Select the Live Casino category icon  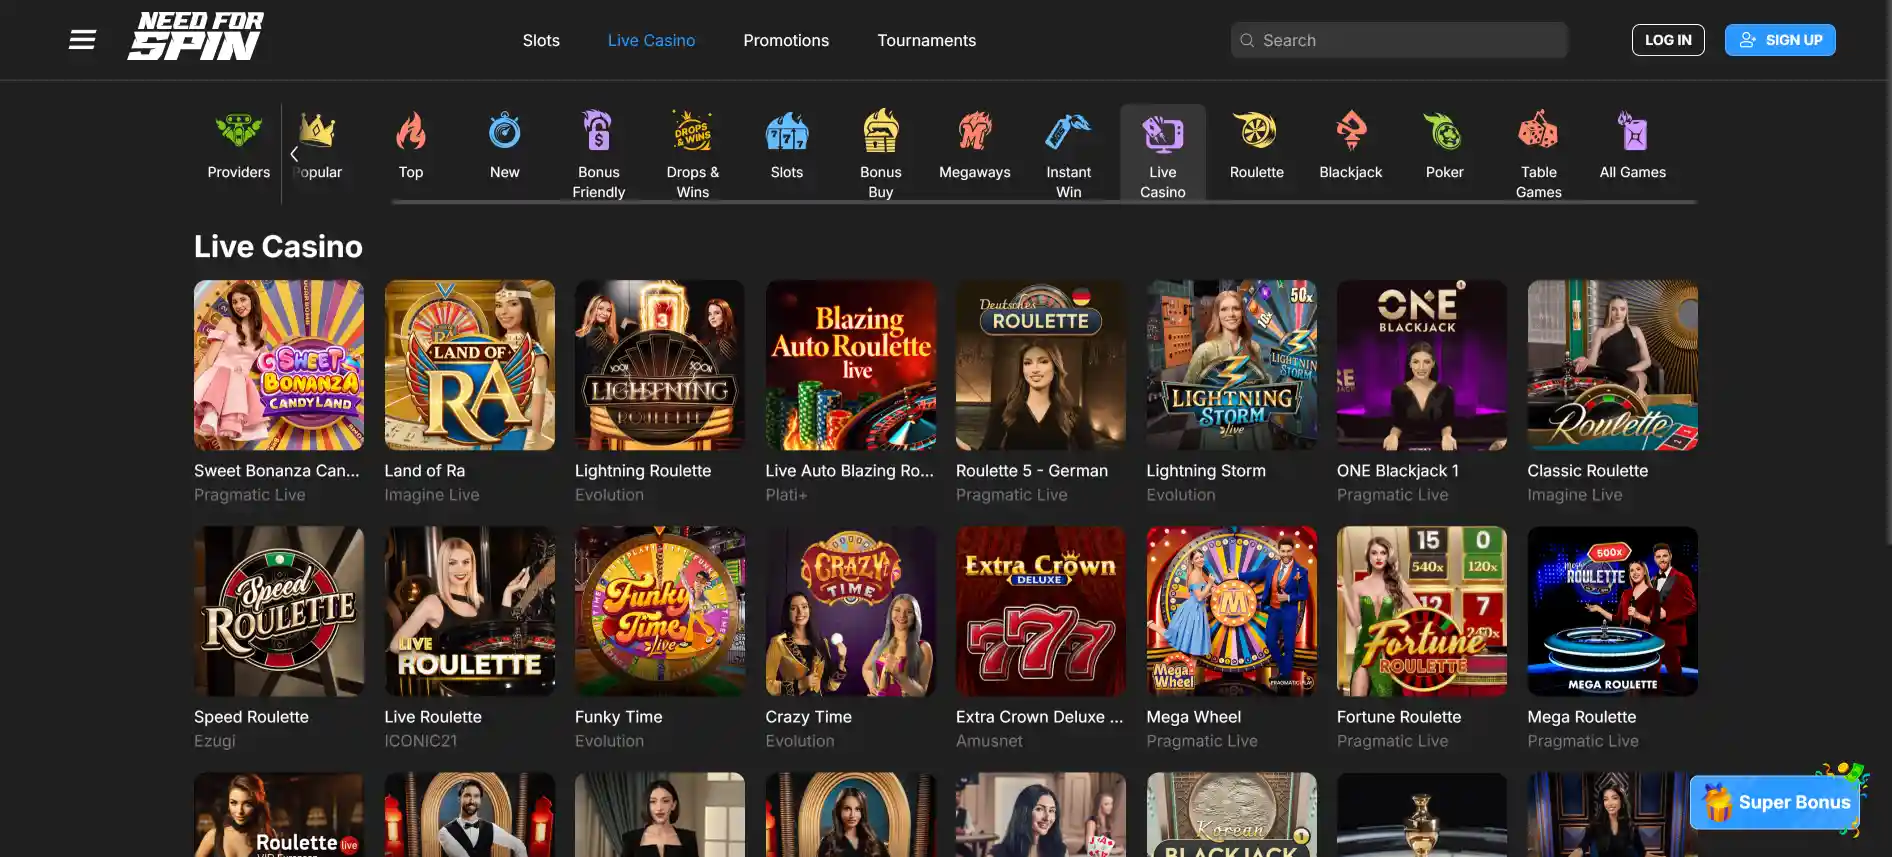coord(1163,133)
